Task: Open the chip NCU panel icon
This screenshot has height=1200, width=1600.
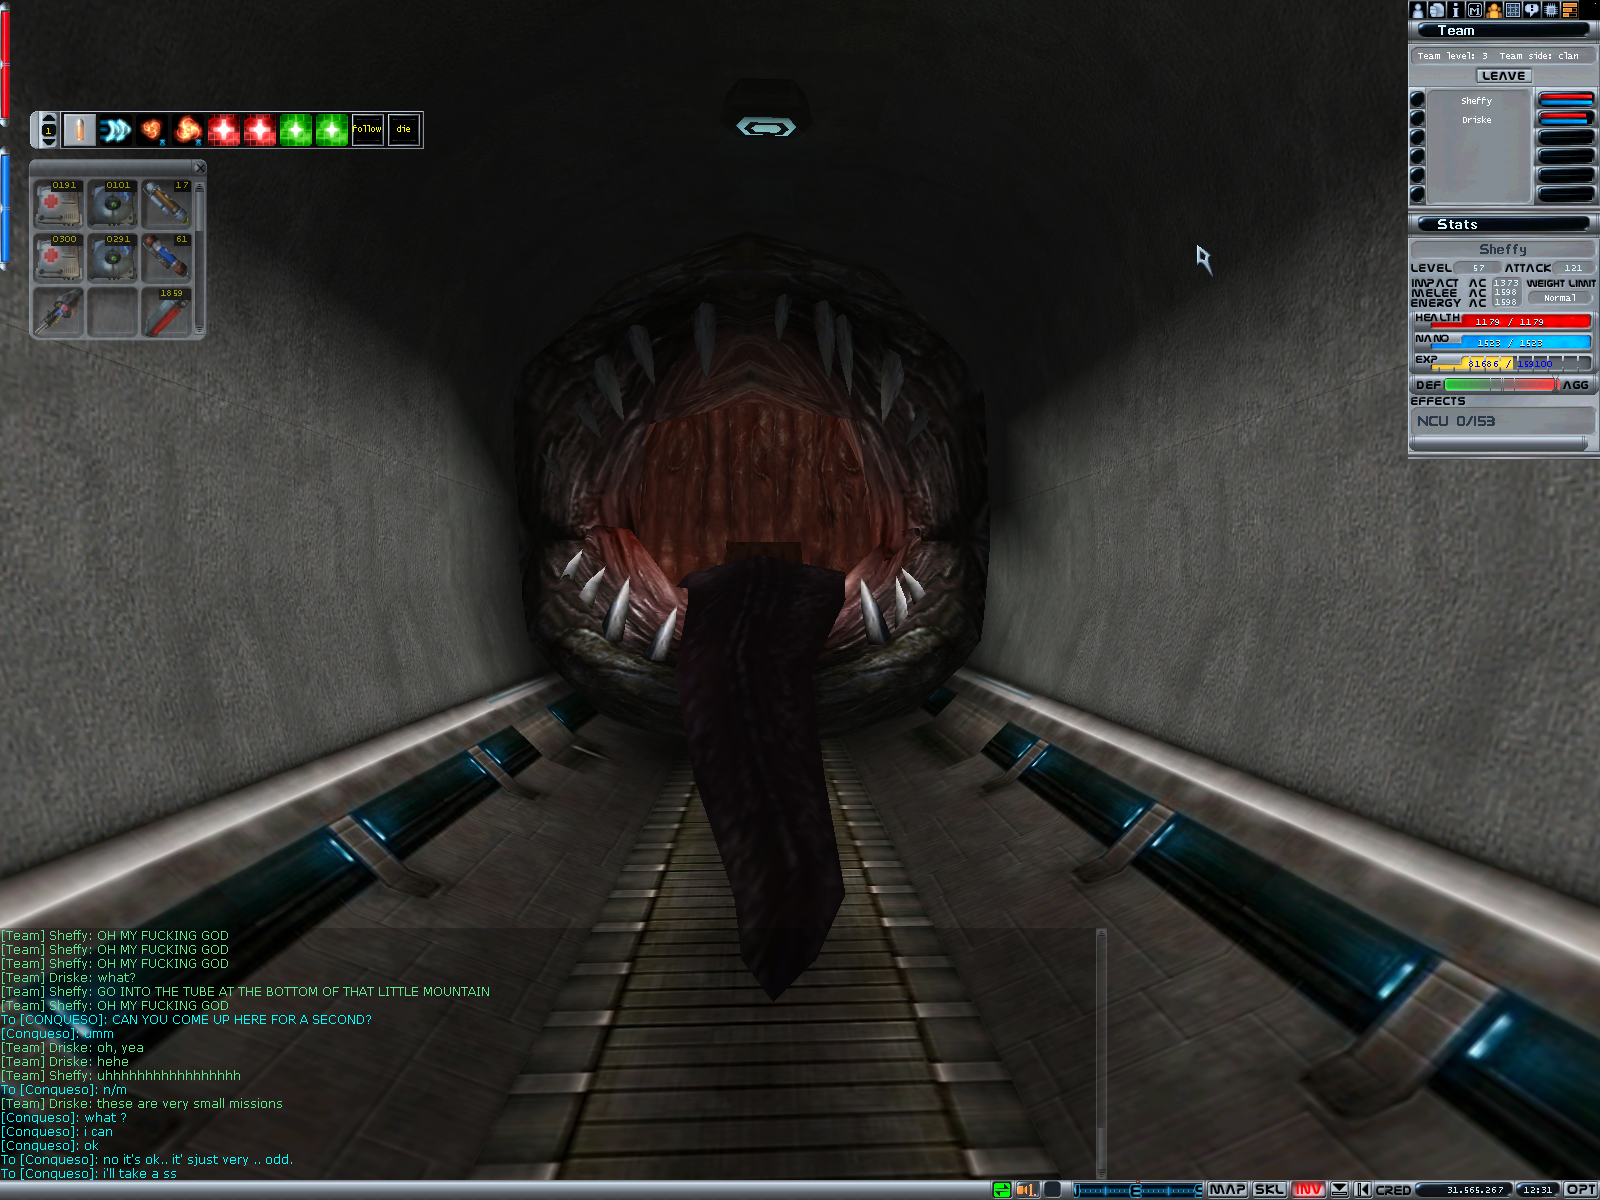Action: point(1551,10)
